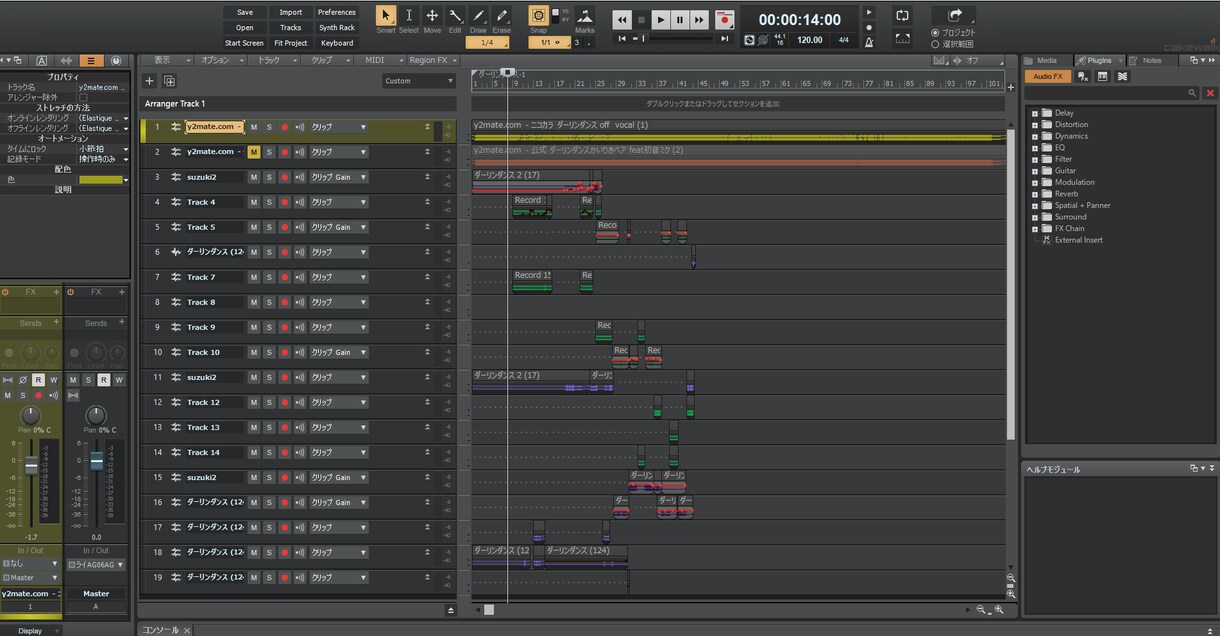Toggle input echo on Track 5
1220x636 pixels.
click(300, 227)
